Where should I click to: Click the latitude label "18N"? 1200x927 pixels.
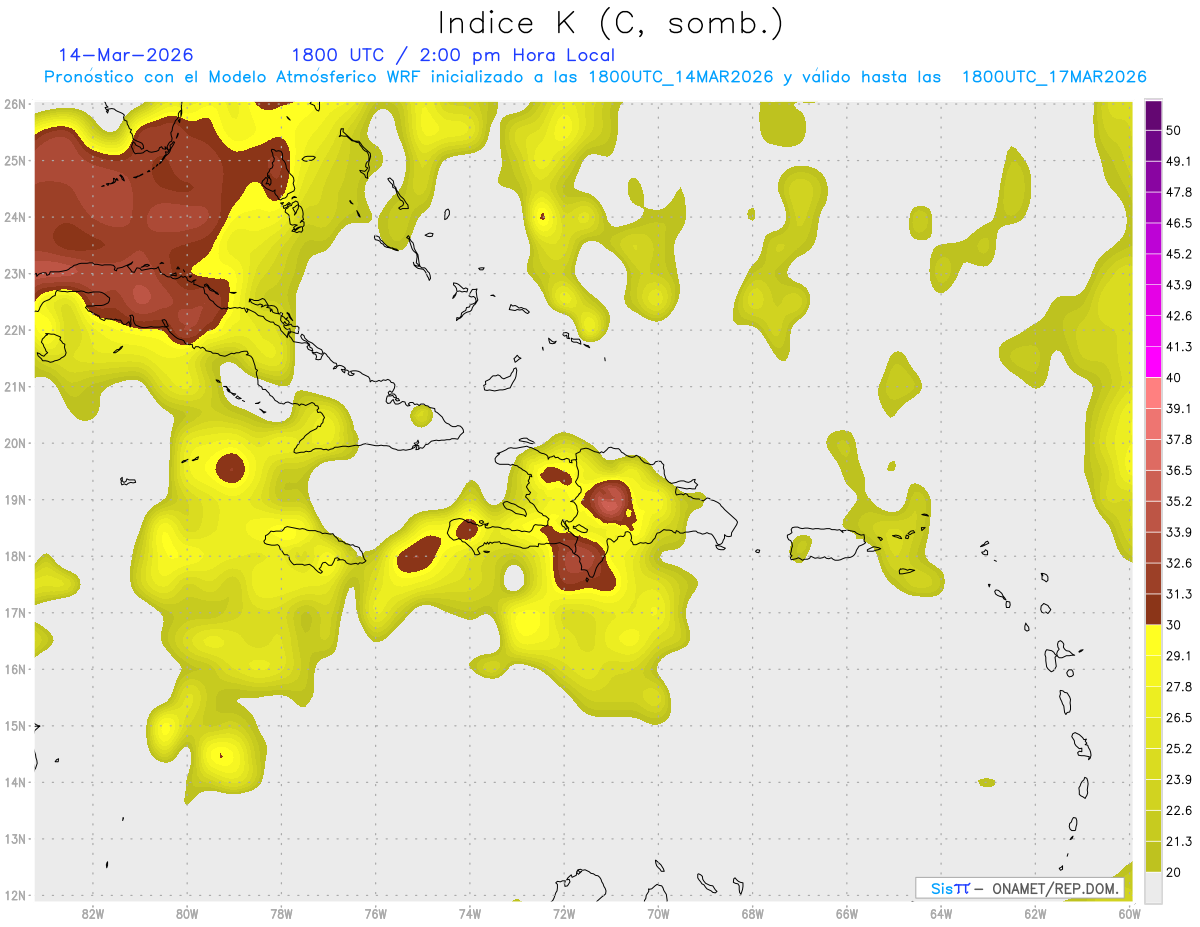(14, 556)
